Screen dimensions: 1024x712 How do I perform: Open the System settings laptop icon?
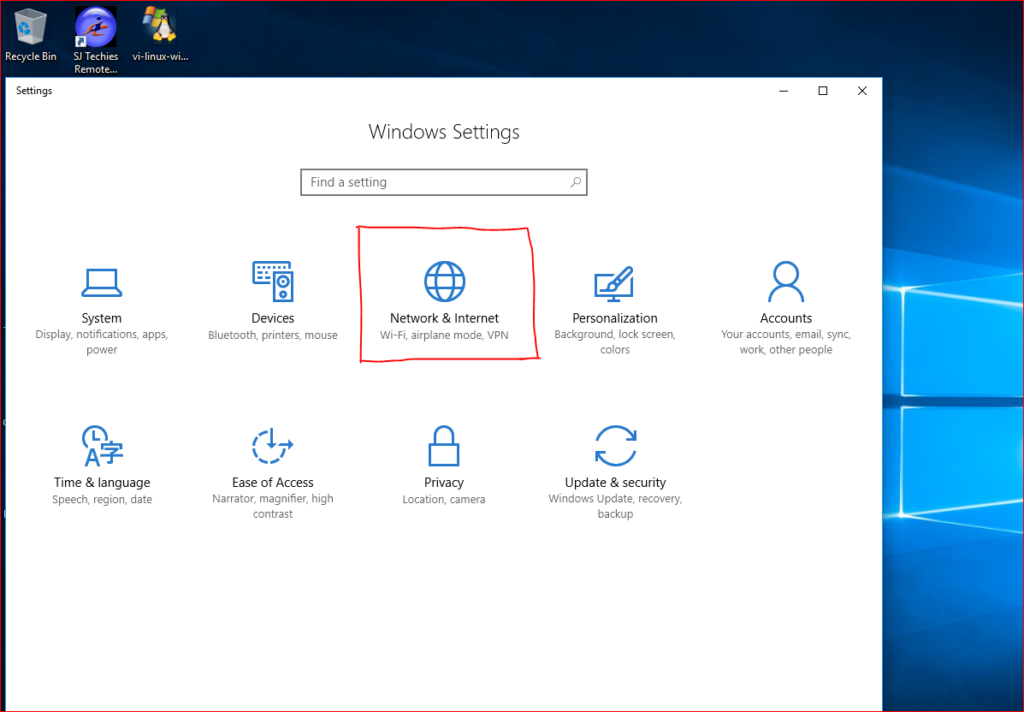click(101, 282)
